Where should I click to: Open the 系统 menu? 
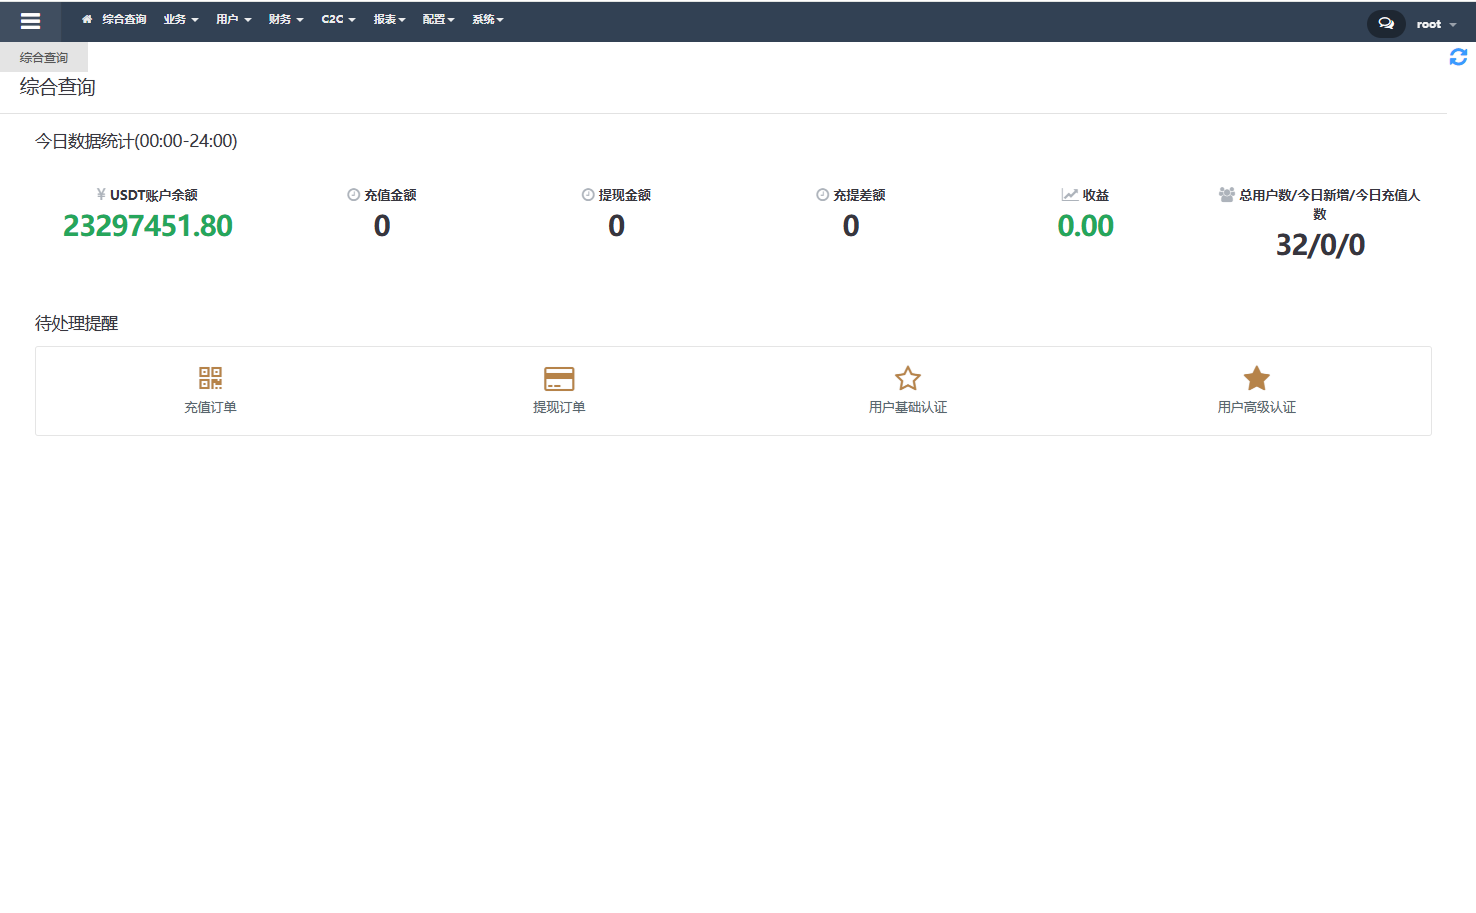[x=488, y=19]
